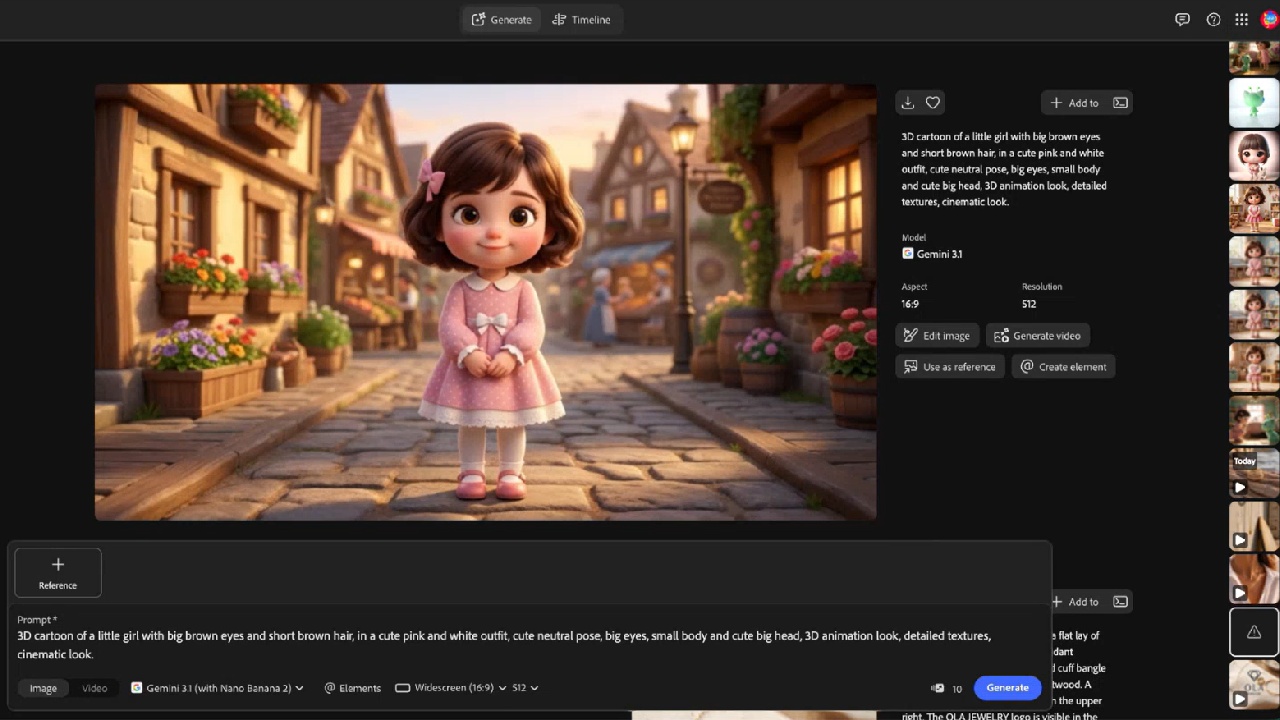Favorite the image with the heart icon

coord(933,102)
